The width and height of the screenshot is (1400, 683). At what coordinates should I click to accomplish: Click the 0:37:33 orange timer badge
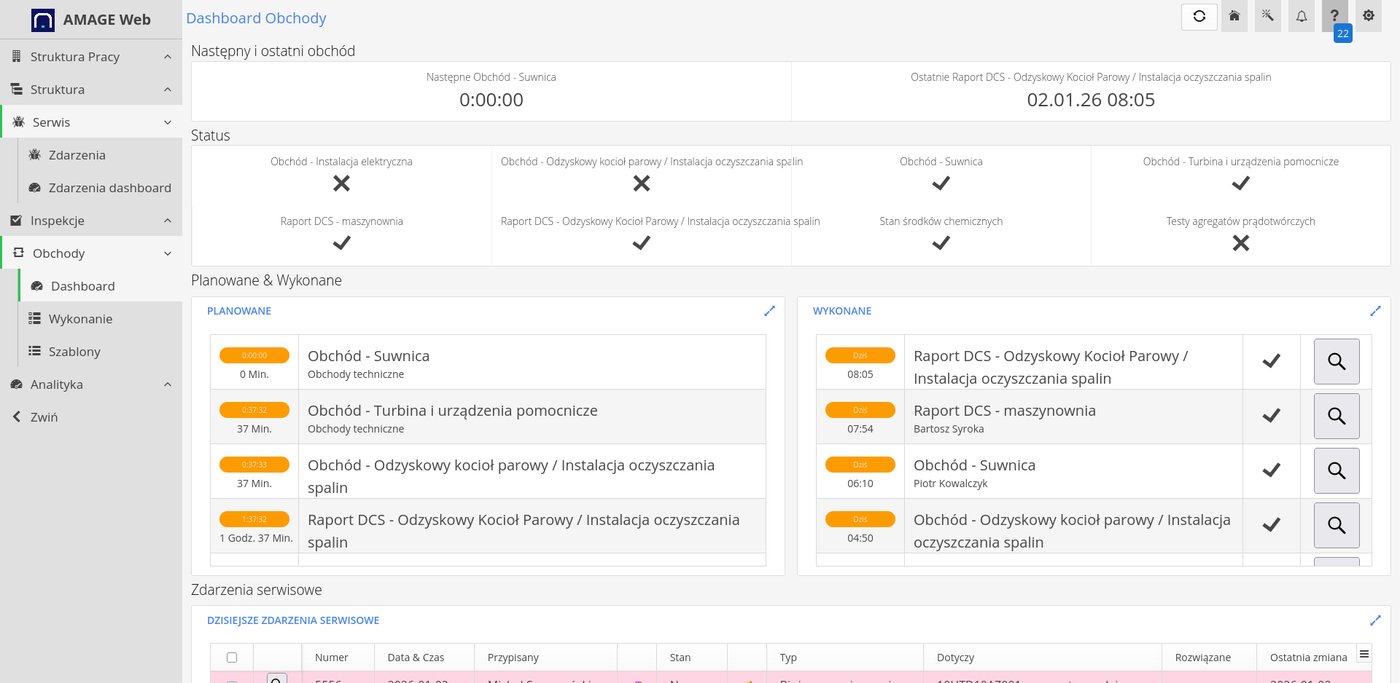click(255, 464)
